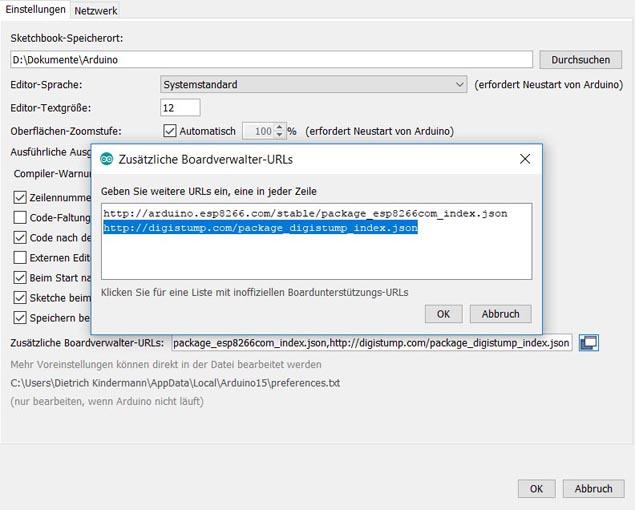Toggle the Code nach dem checkbox
635x510 pixels.
point(20,237)
